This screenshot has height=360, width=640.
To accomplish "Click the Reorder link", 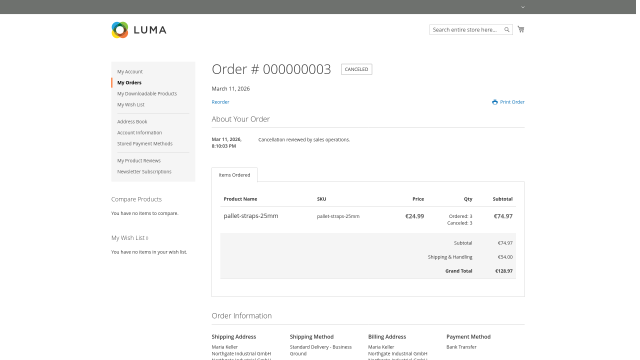I will click(220, 102).
